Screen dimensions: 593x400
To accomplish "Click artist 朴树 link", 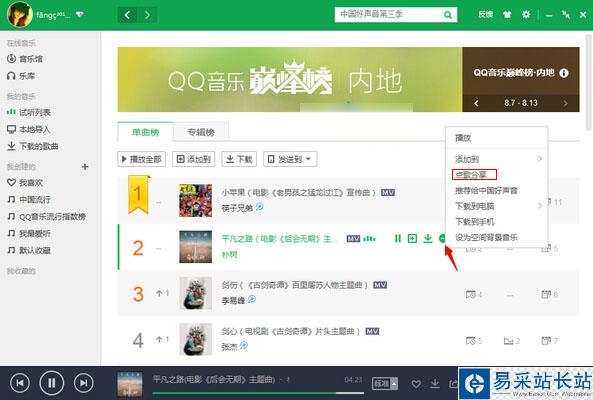I will click(x=230, y=254).
